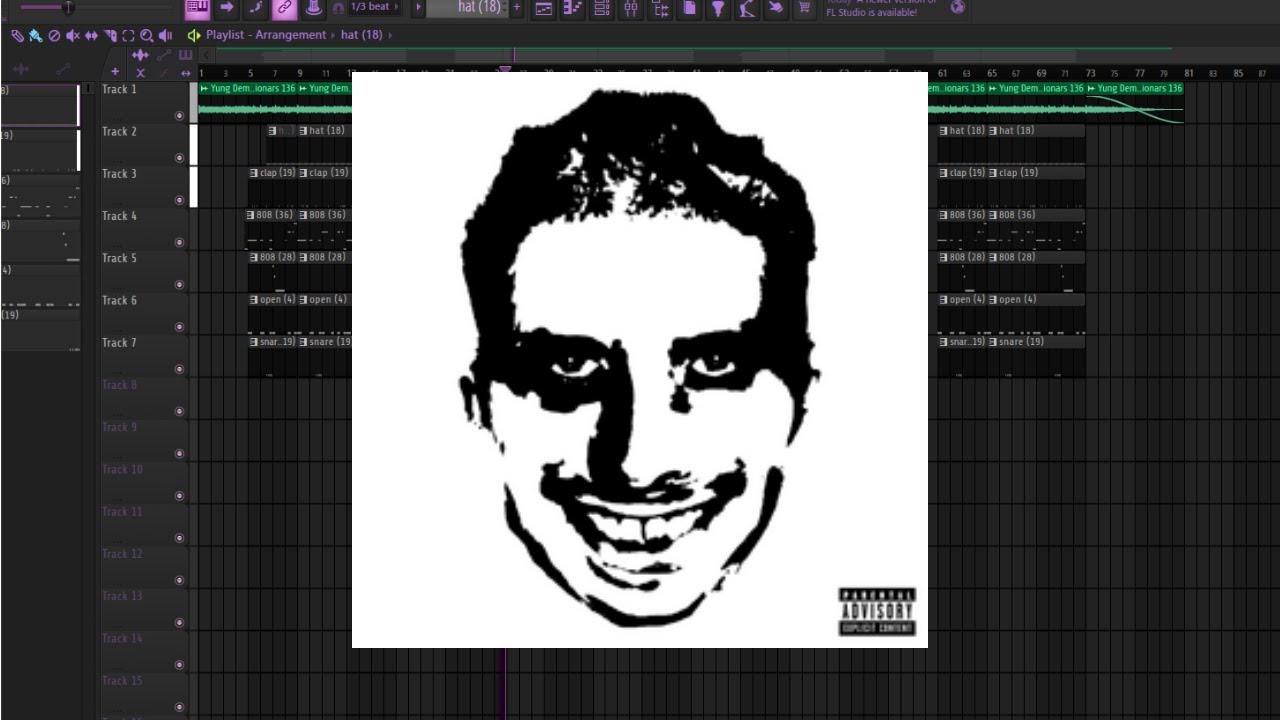Click the top-left purple volume slider knob
1280x720 pixels.
[68, 8]
